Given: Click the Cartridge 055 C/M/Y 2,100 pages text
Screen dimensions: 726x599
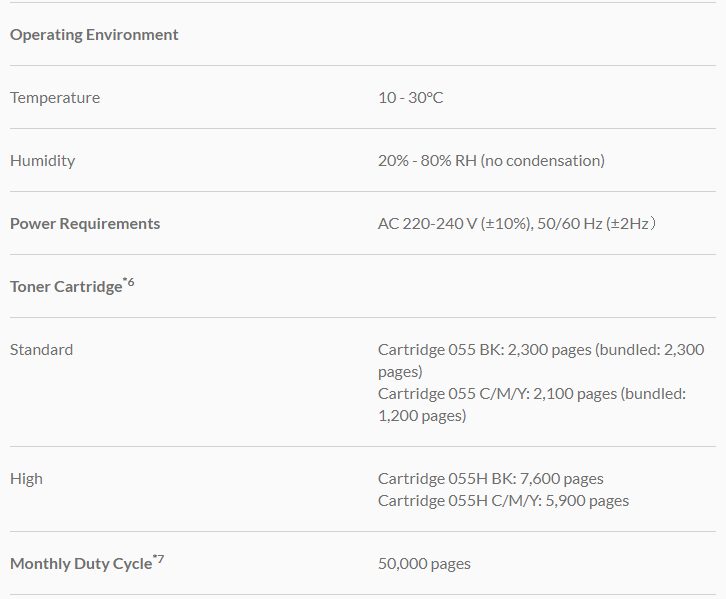Looking at the screenshot, I should (x=497, y=394).
